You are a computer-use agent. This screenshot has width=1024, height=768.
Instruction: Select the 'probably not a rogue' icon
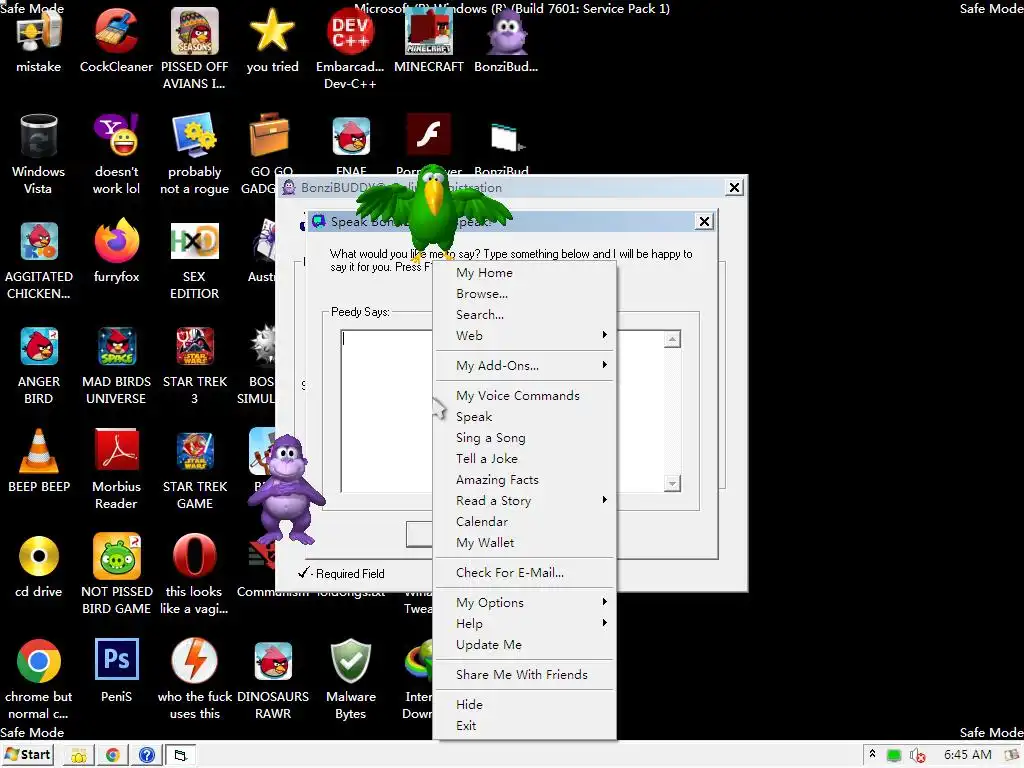tap(195, 154)
